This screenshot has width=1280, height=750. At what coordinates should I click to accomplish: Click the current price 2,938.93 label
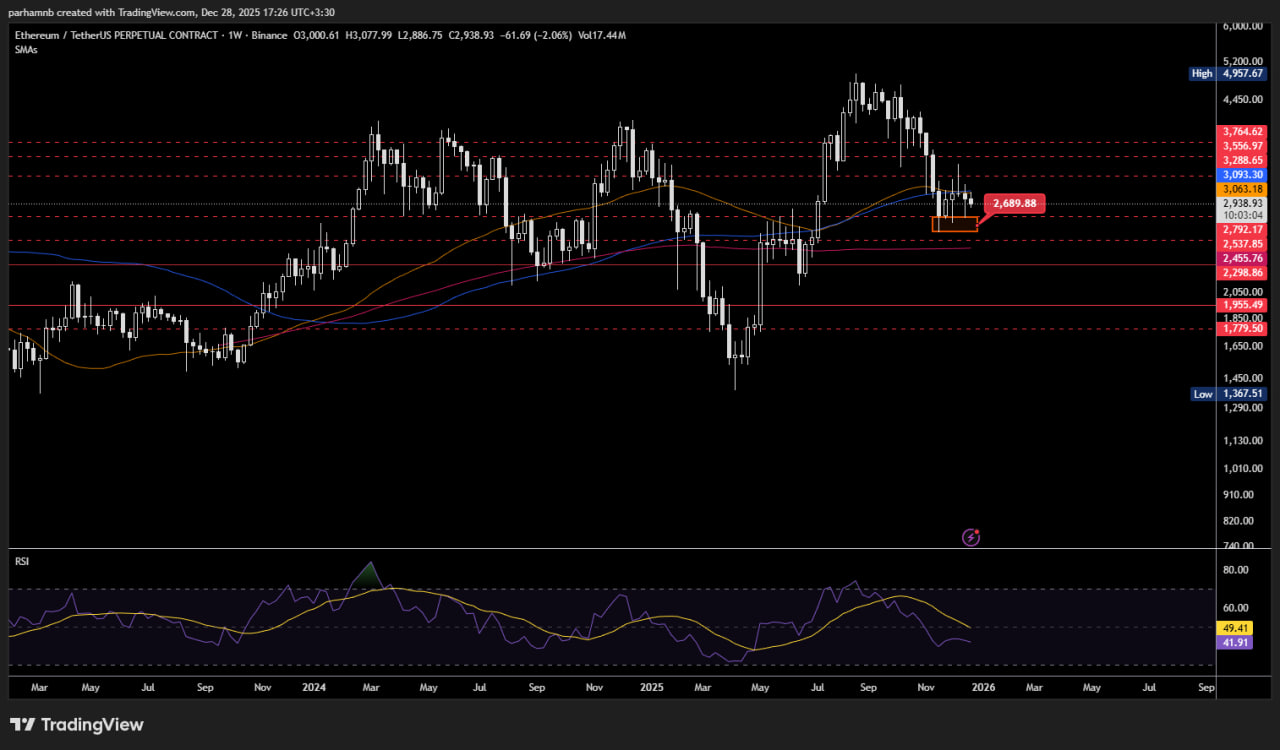click(1243, 203)
